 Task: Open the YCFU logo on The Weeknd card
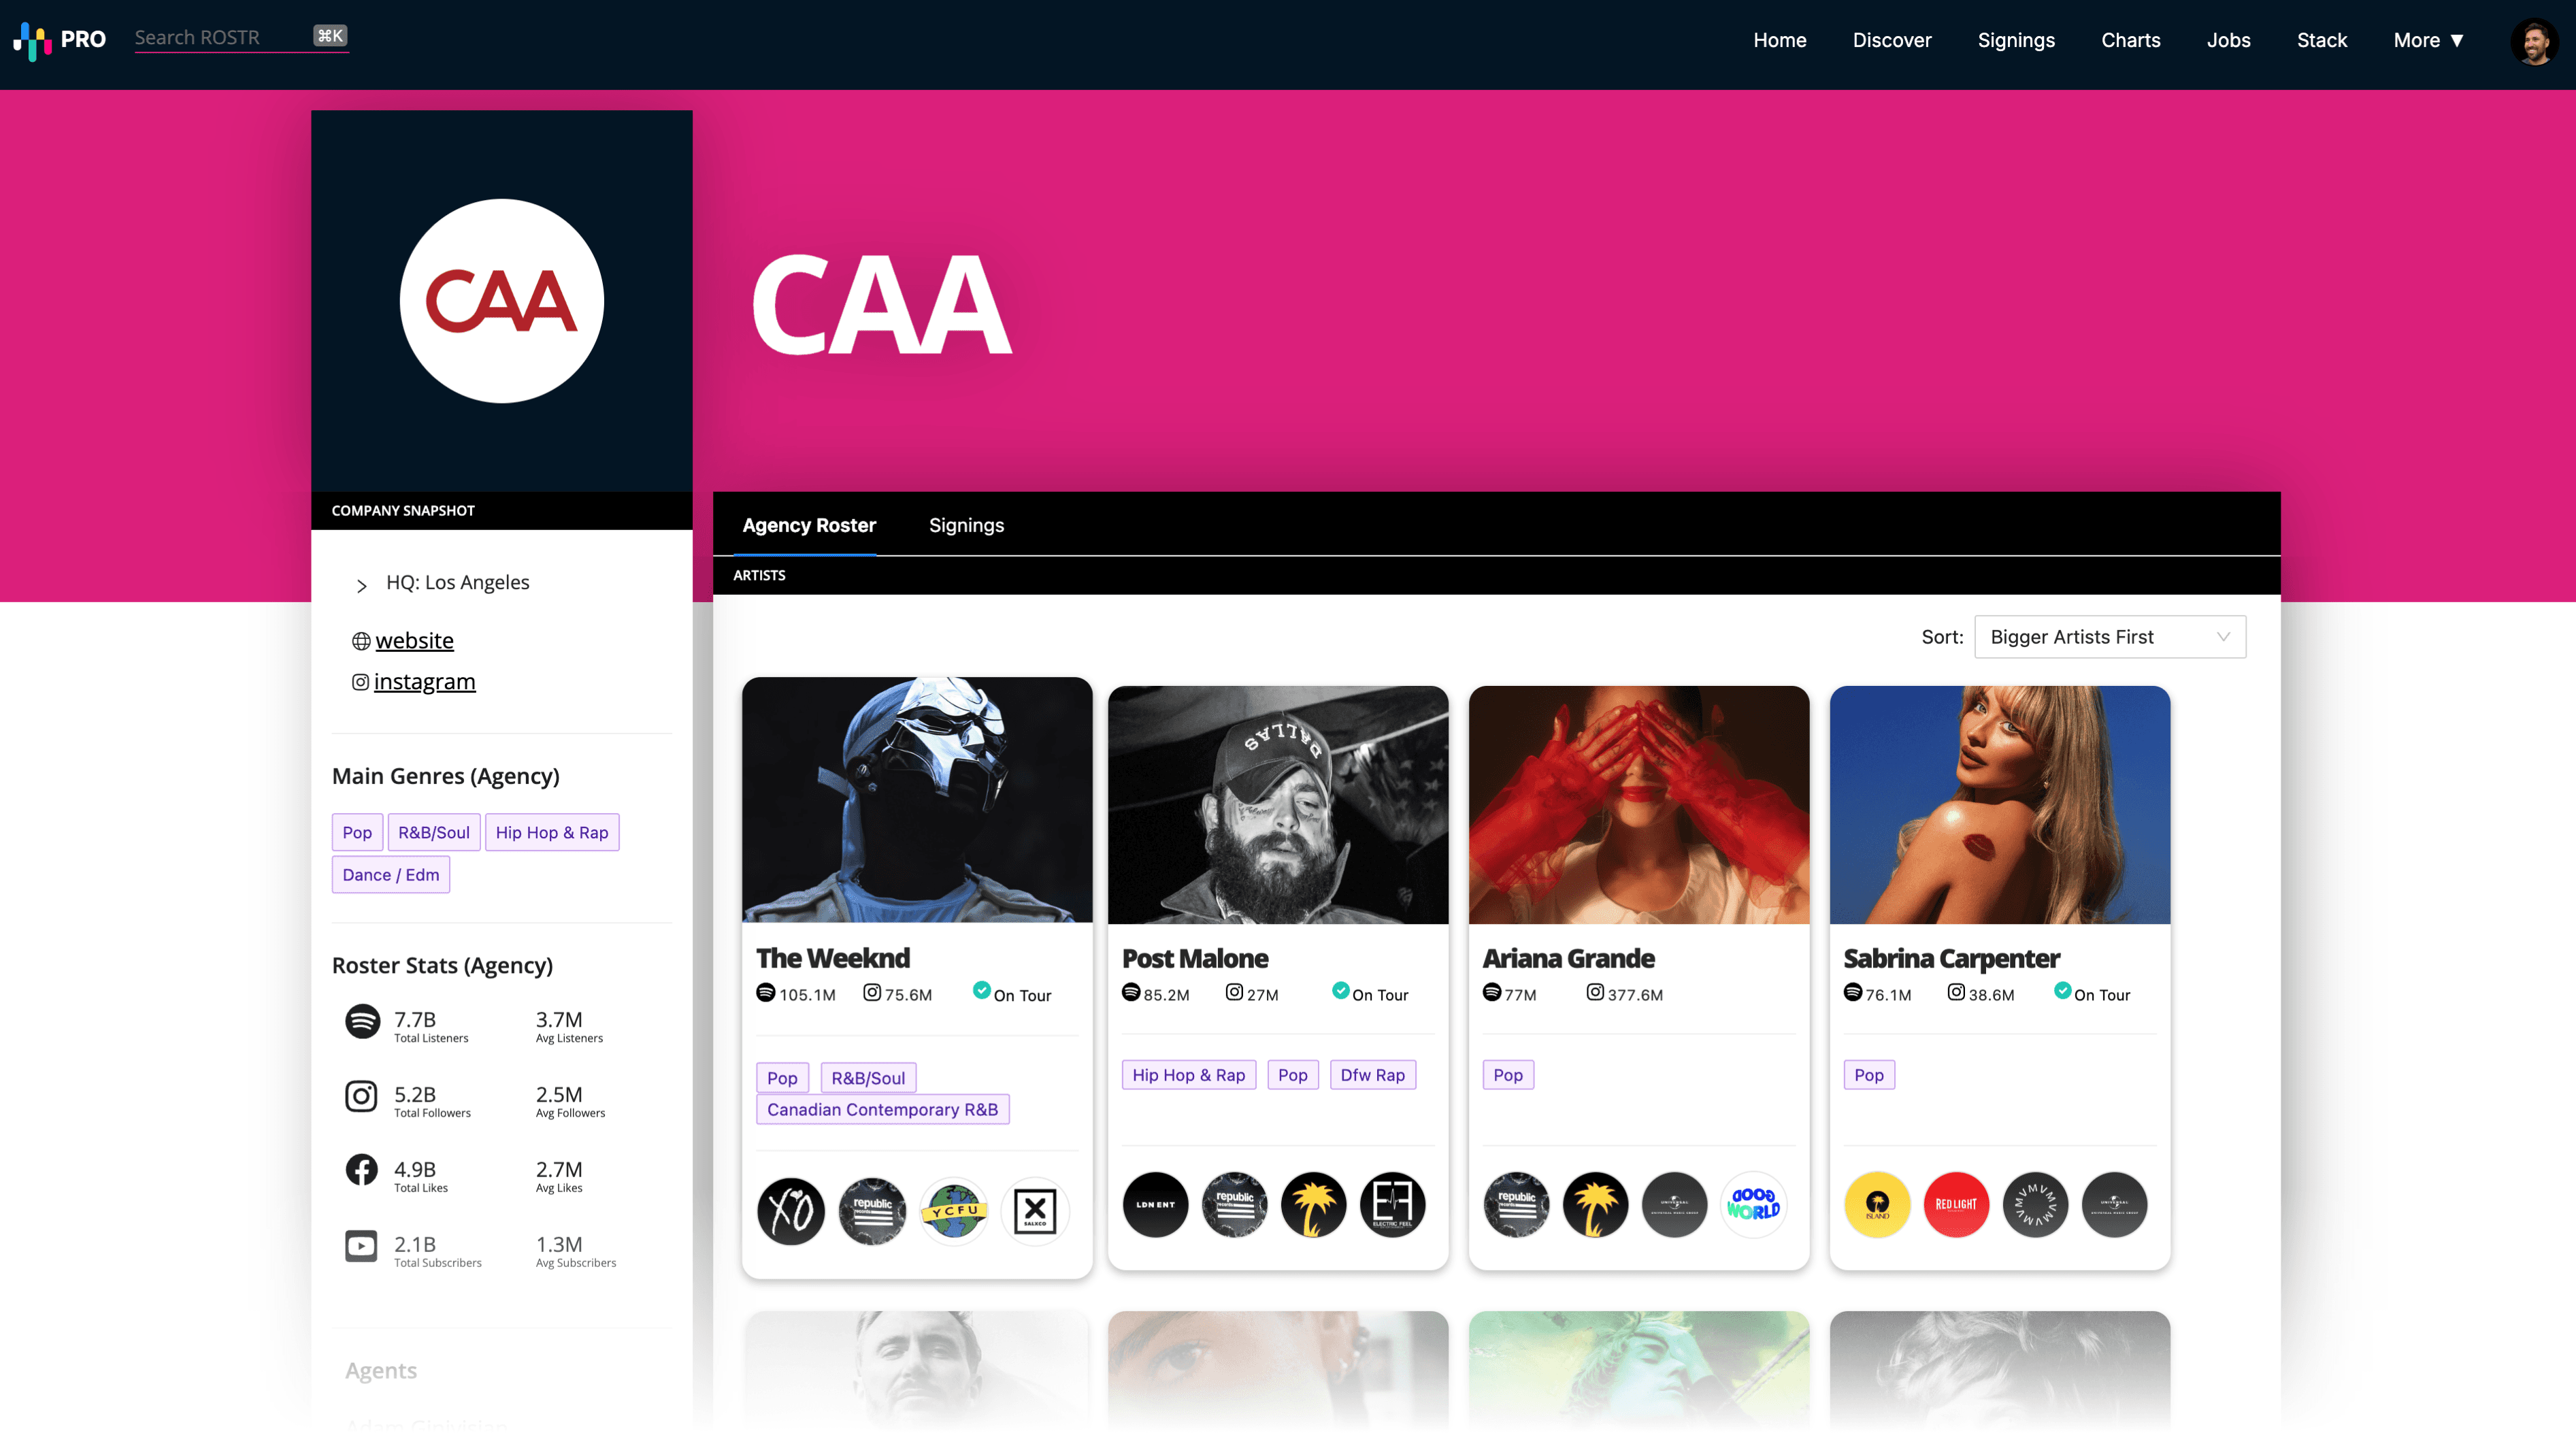click(x=954, y=1211)
